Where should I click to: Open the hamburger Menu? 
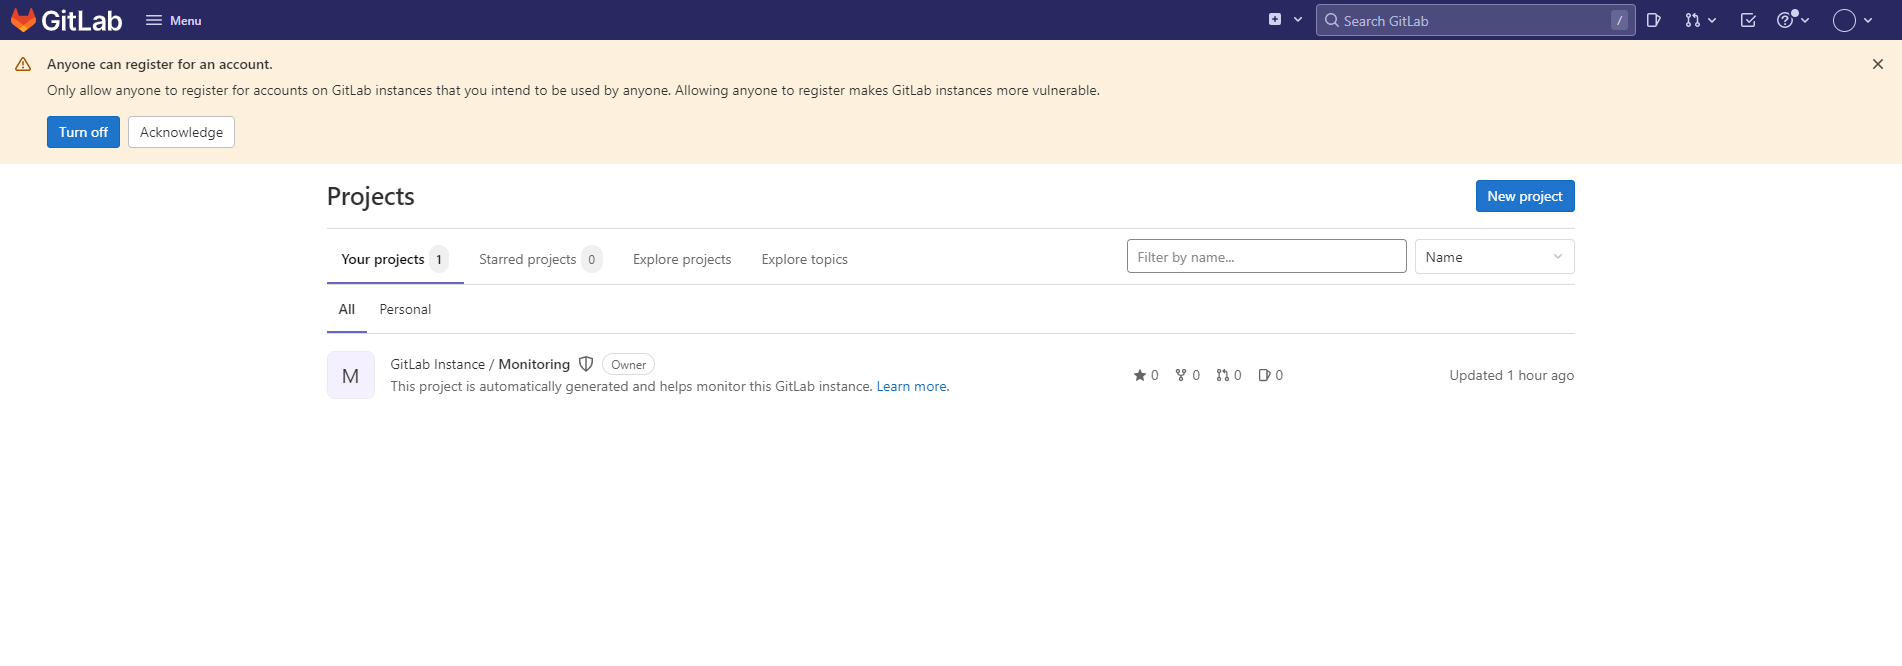pyautogui.click(x=173, y=20)
